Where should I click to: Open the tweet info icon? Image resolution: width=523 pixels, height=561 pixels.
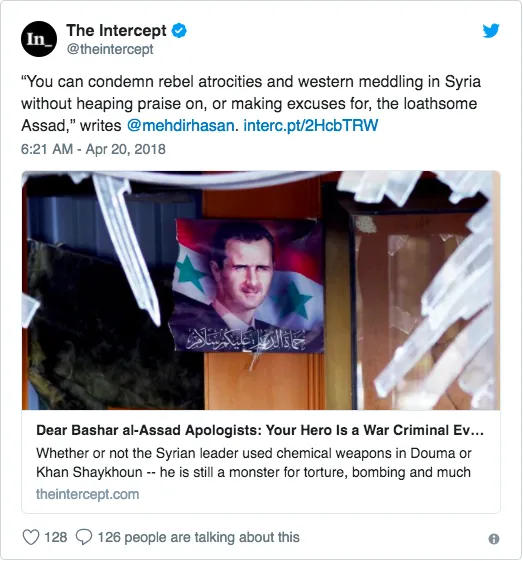point(494,539)
